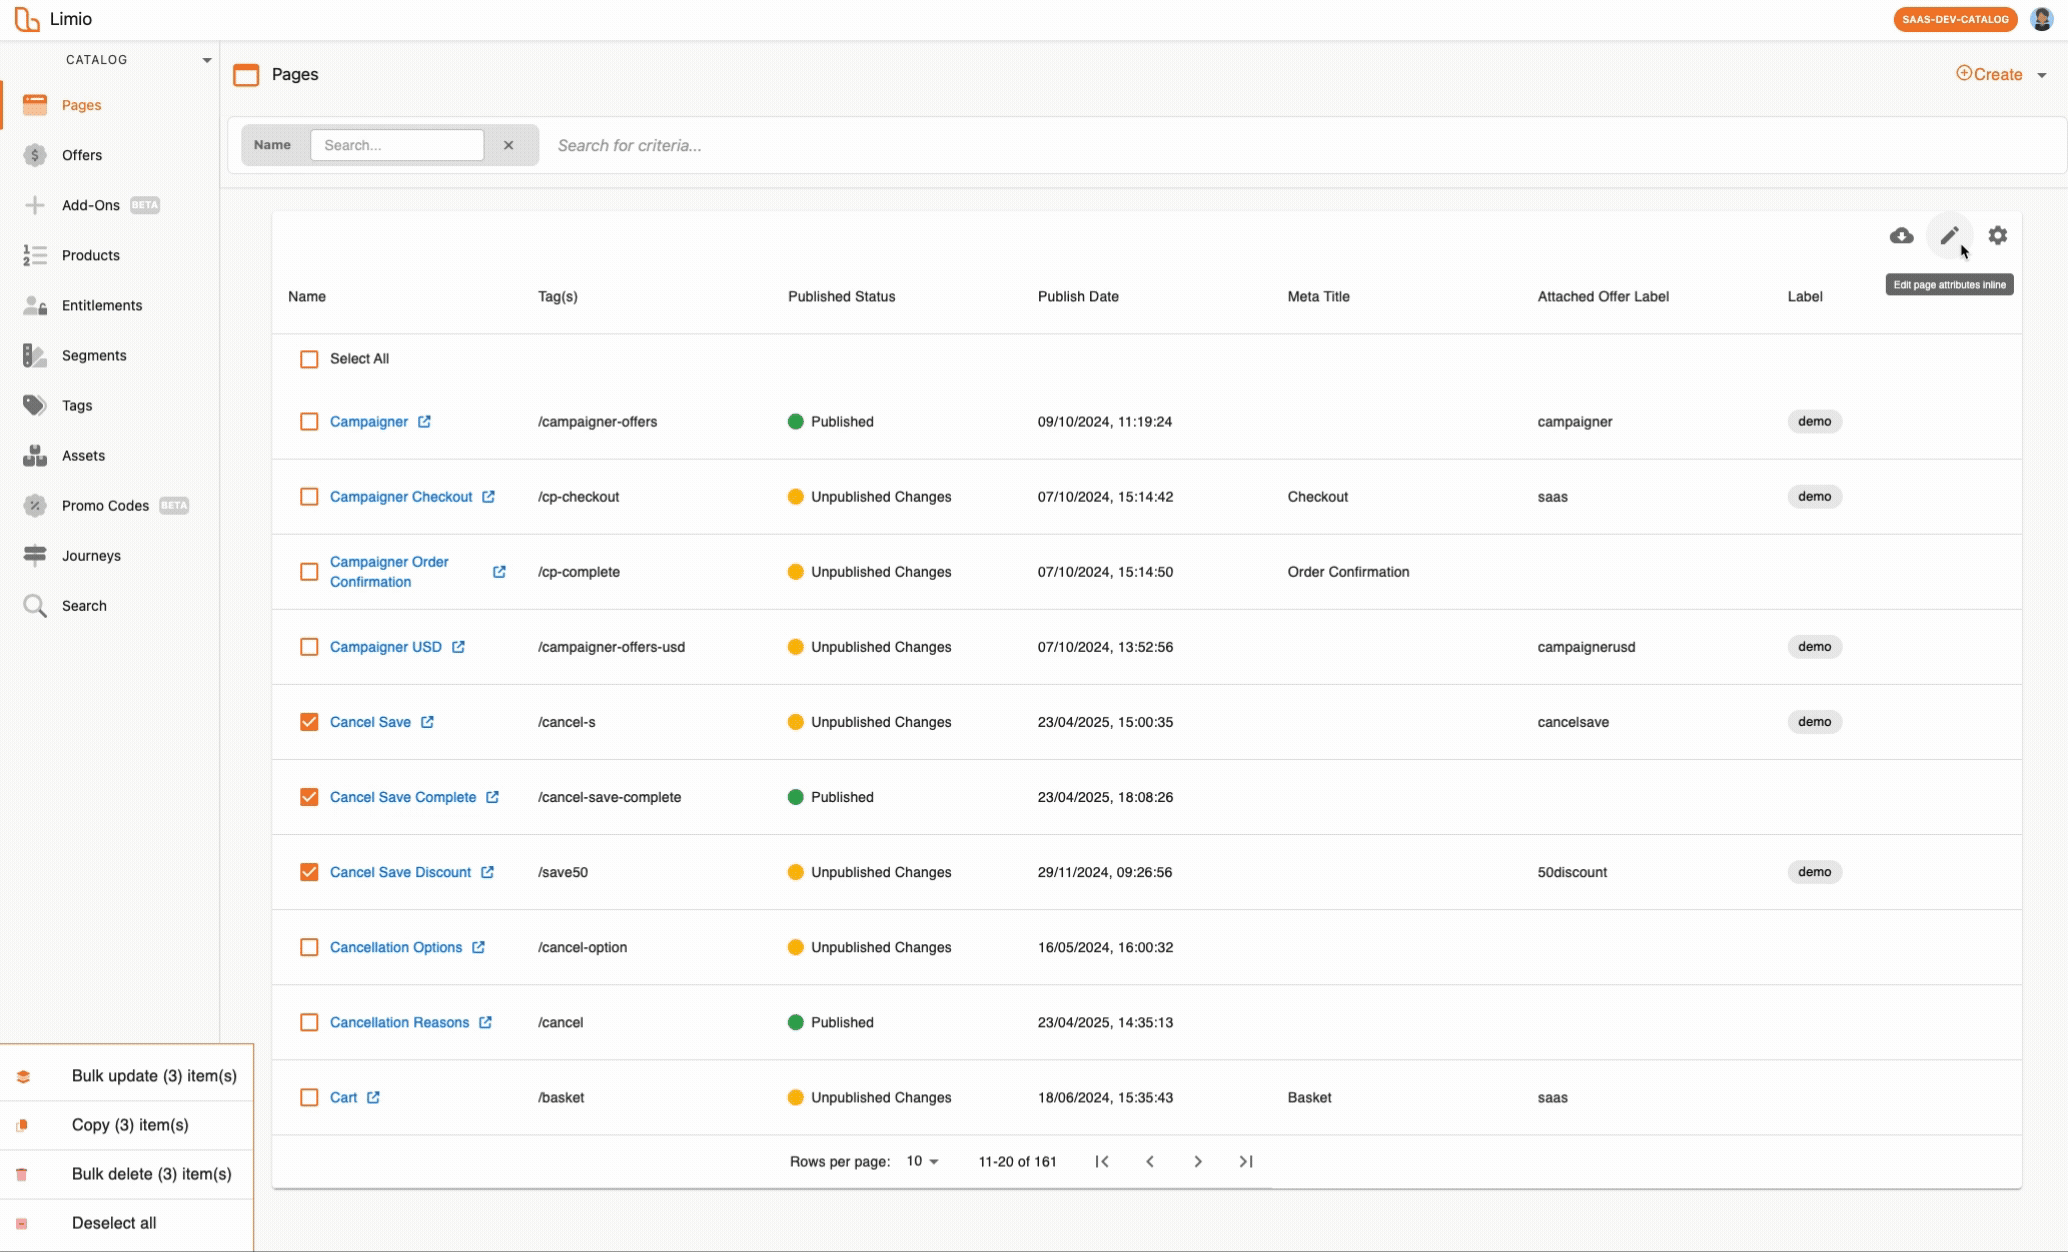The height and width of the screenshot is (1252, 2068).
Task: Open Cancel Save Complete external link icon
Action: (x=492, y=797)
